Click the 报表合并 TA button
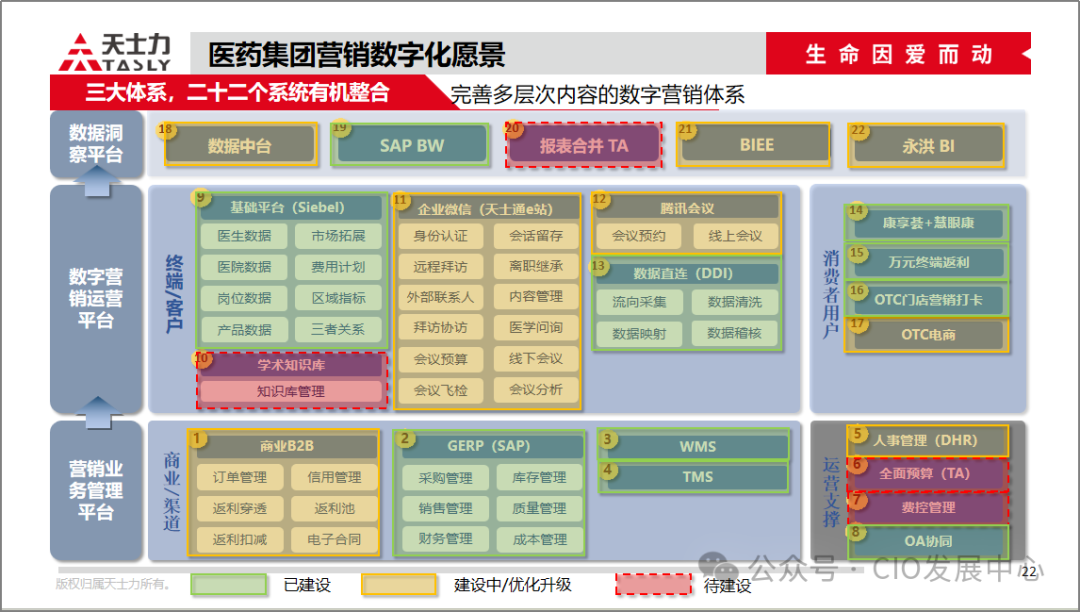The height and width of the screenshot is (612, 1080). click(584, 144)
